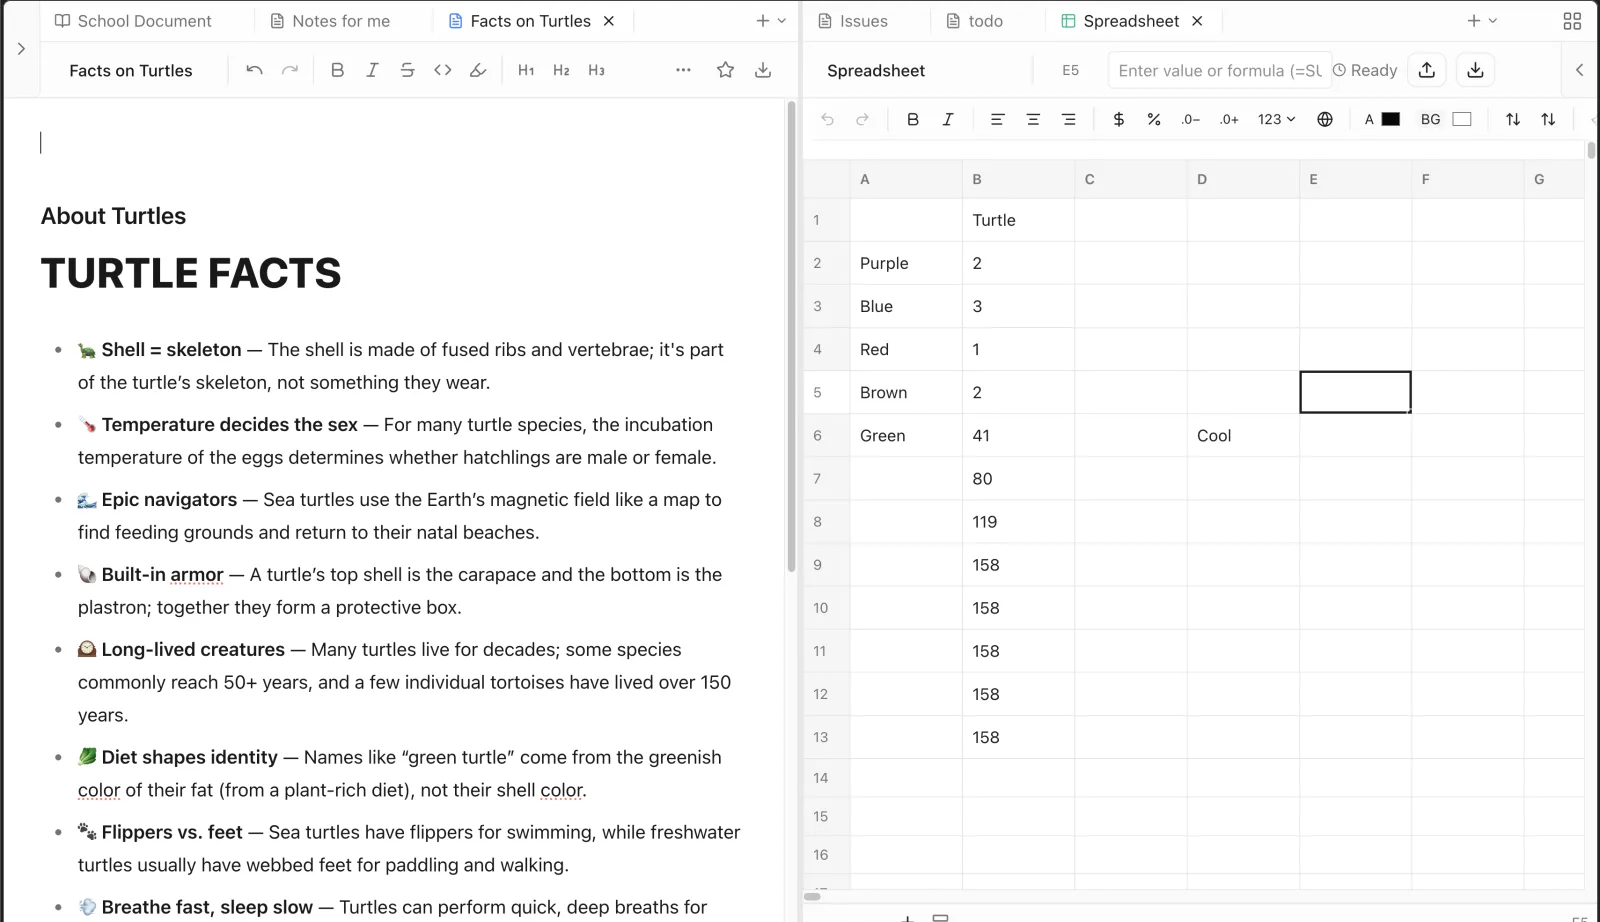Apply strikethrough formatting
The width and height of the screenshot is (1600, 922).
(407, 70)
